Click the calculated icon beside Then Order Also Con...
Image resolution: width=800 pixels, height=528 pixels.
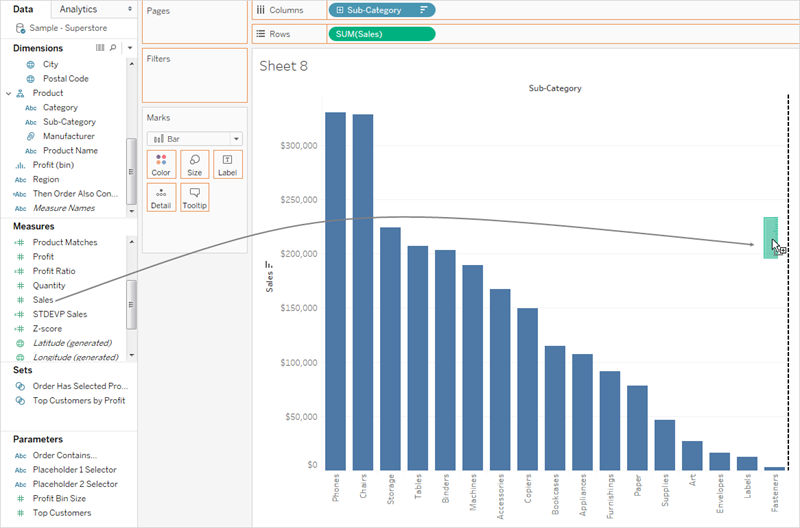[x=20, y=194]
